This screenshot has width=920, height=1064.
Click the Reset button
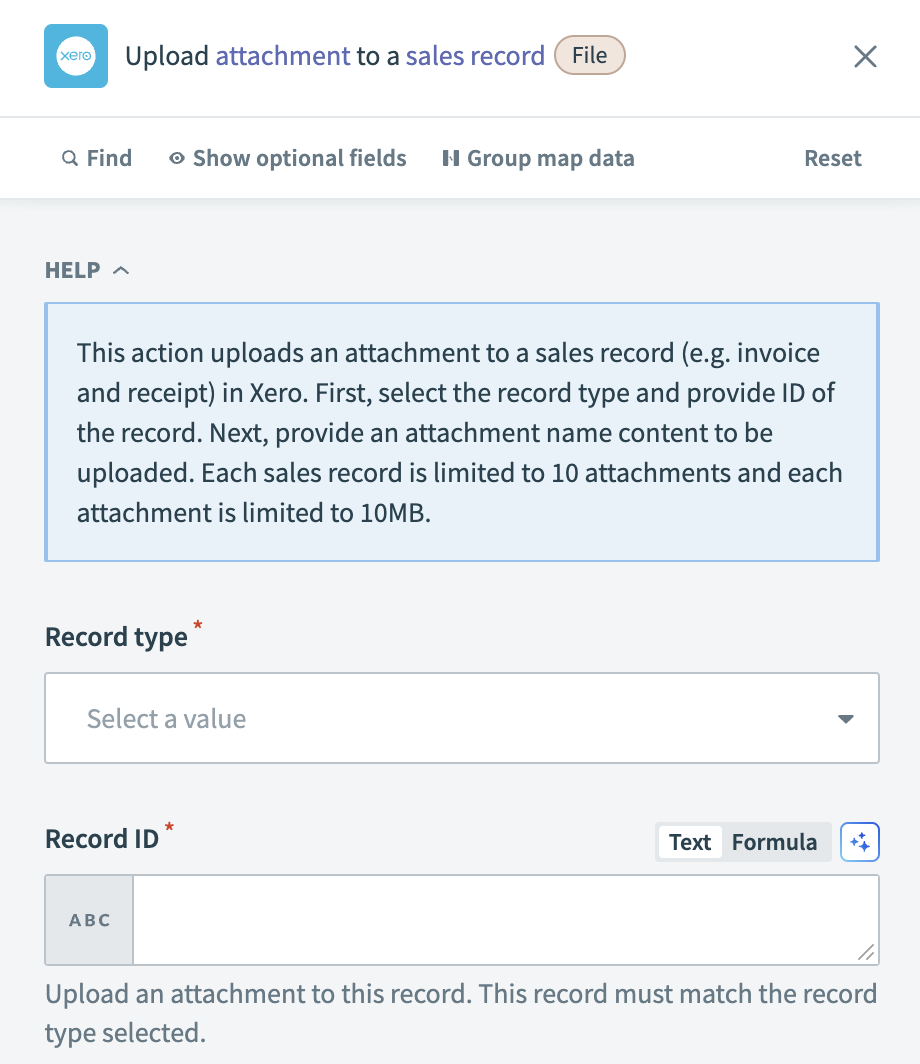click(x=832, y=158)
